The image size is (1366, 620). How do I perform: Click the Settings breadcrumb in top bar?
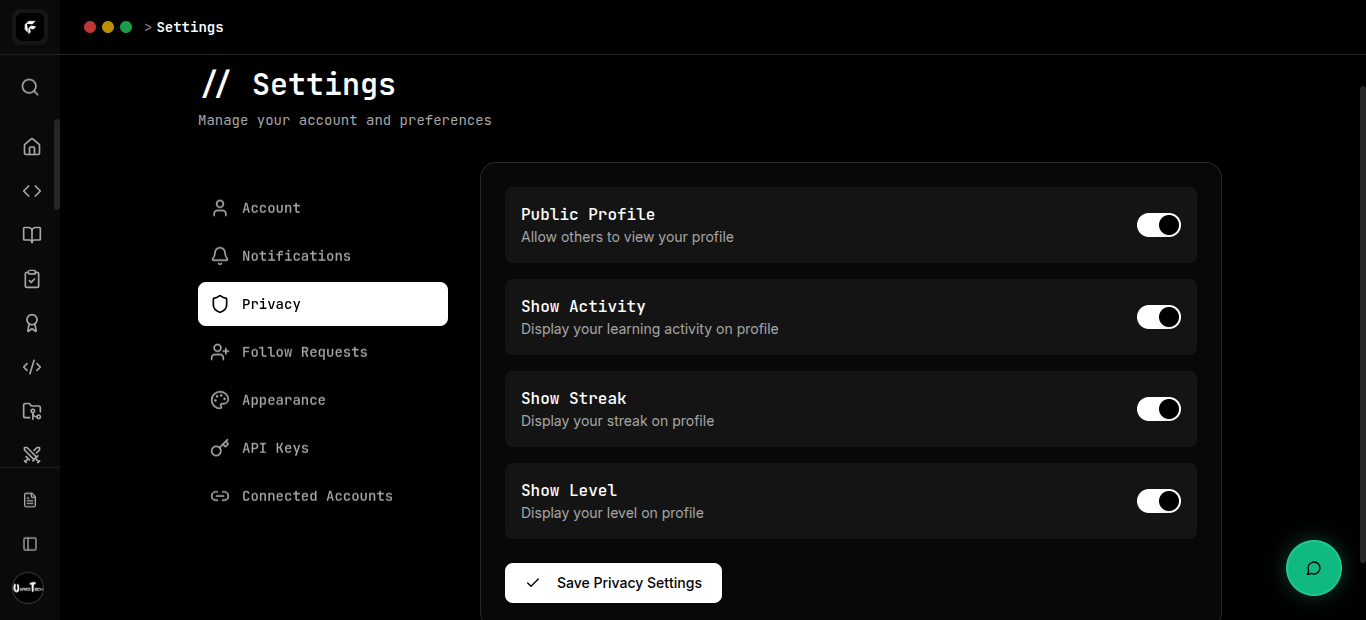click(x=190, y=27)
